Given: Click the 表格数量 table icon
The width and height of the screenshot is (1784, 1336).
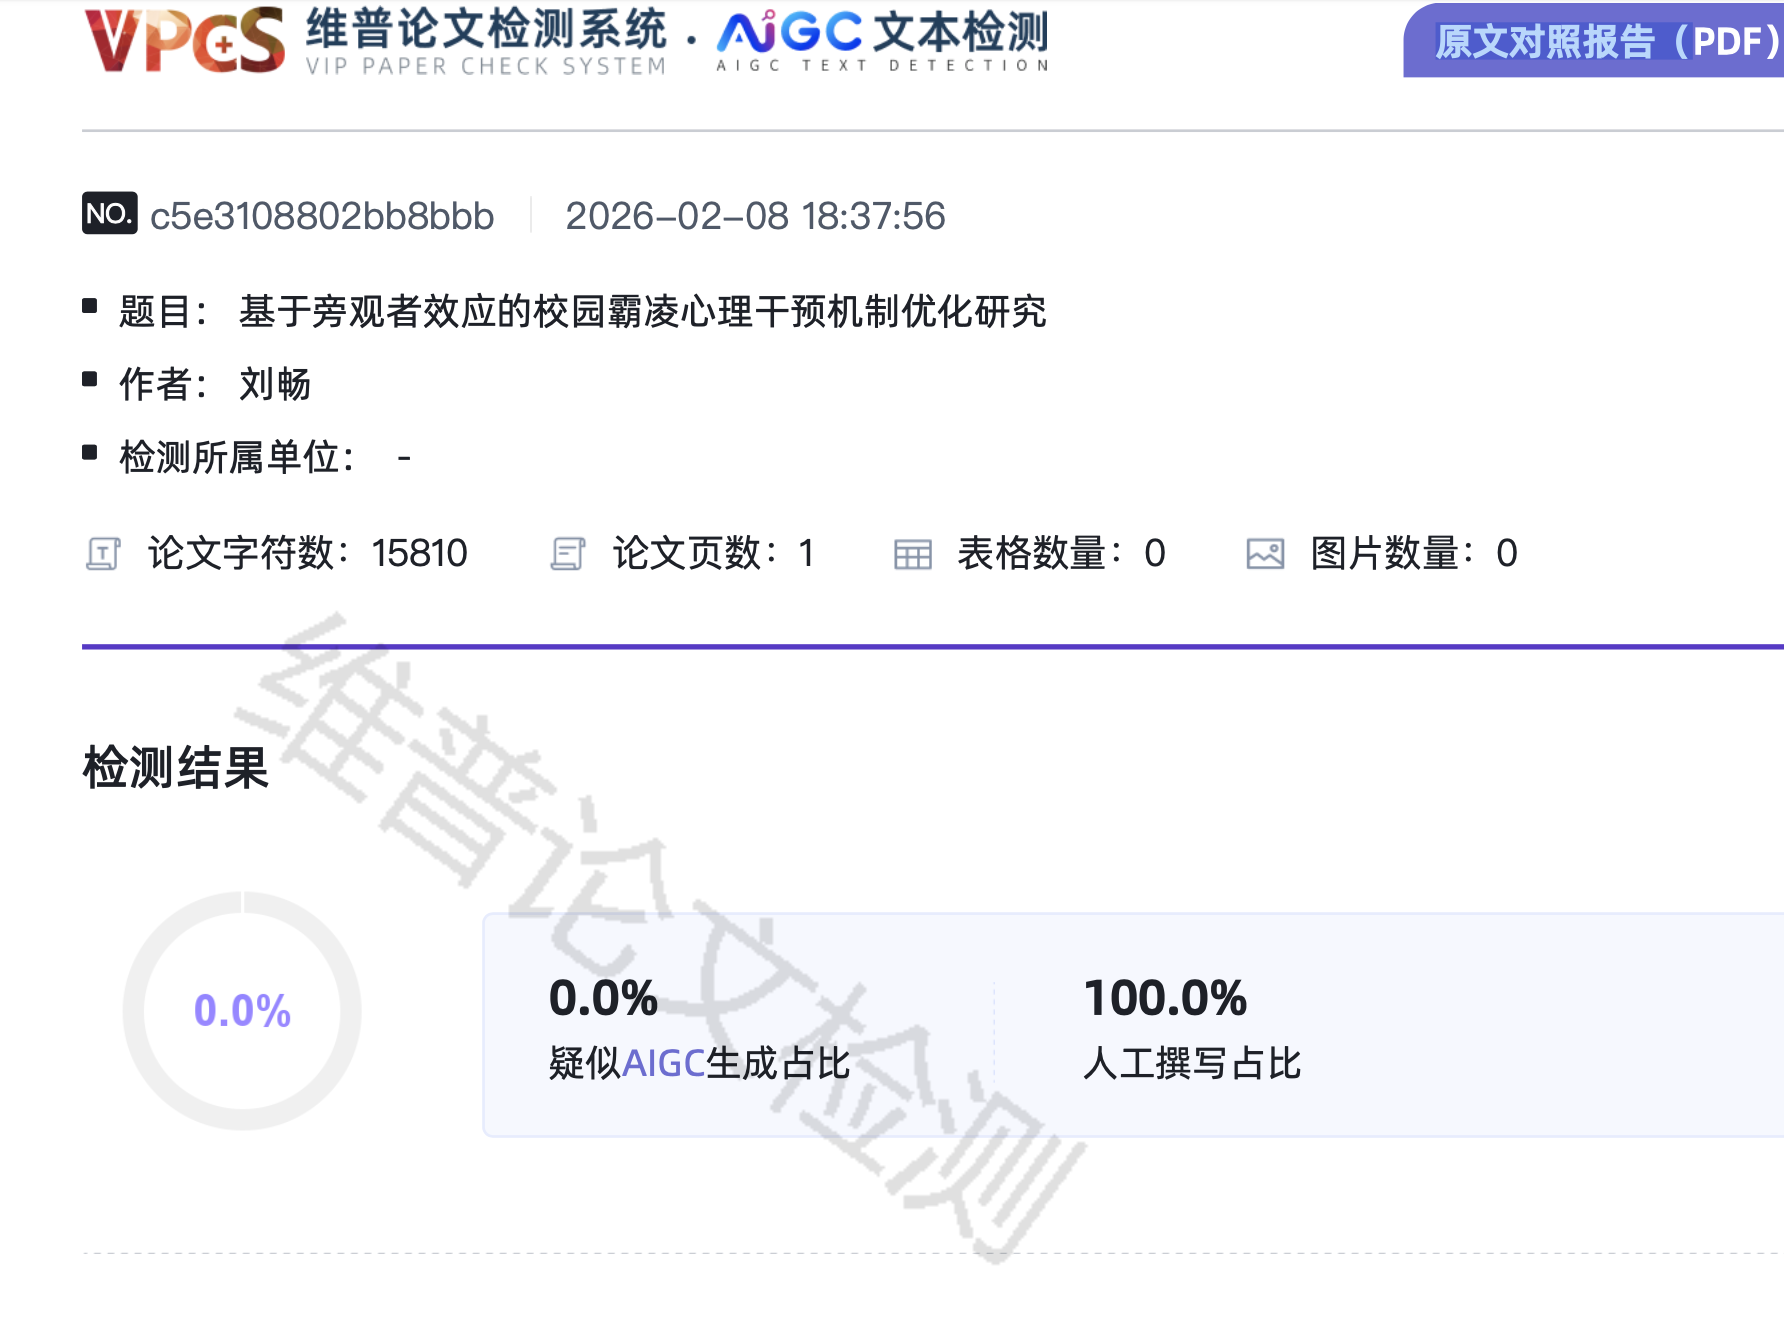Looking at the screenshot, I should click(912, 553).
